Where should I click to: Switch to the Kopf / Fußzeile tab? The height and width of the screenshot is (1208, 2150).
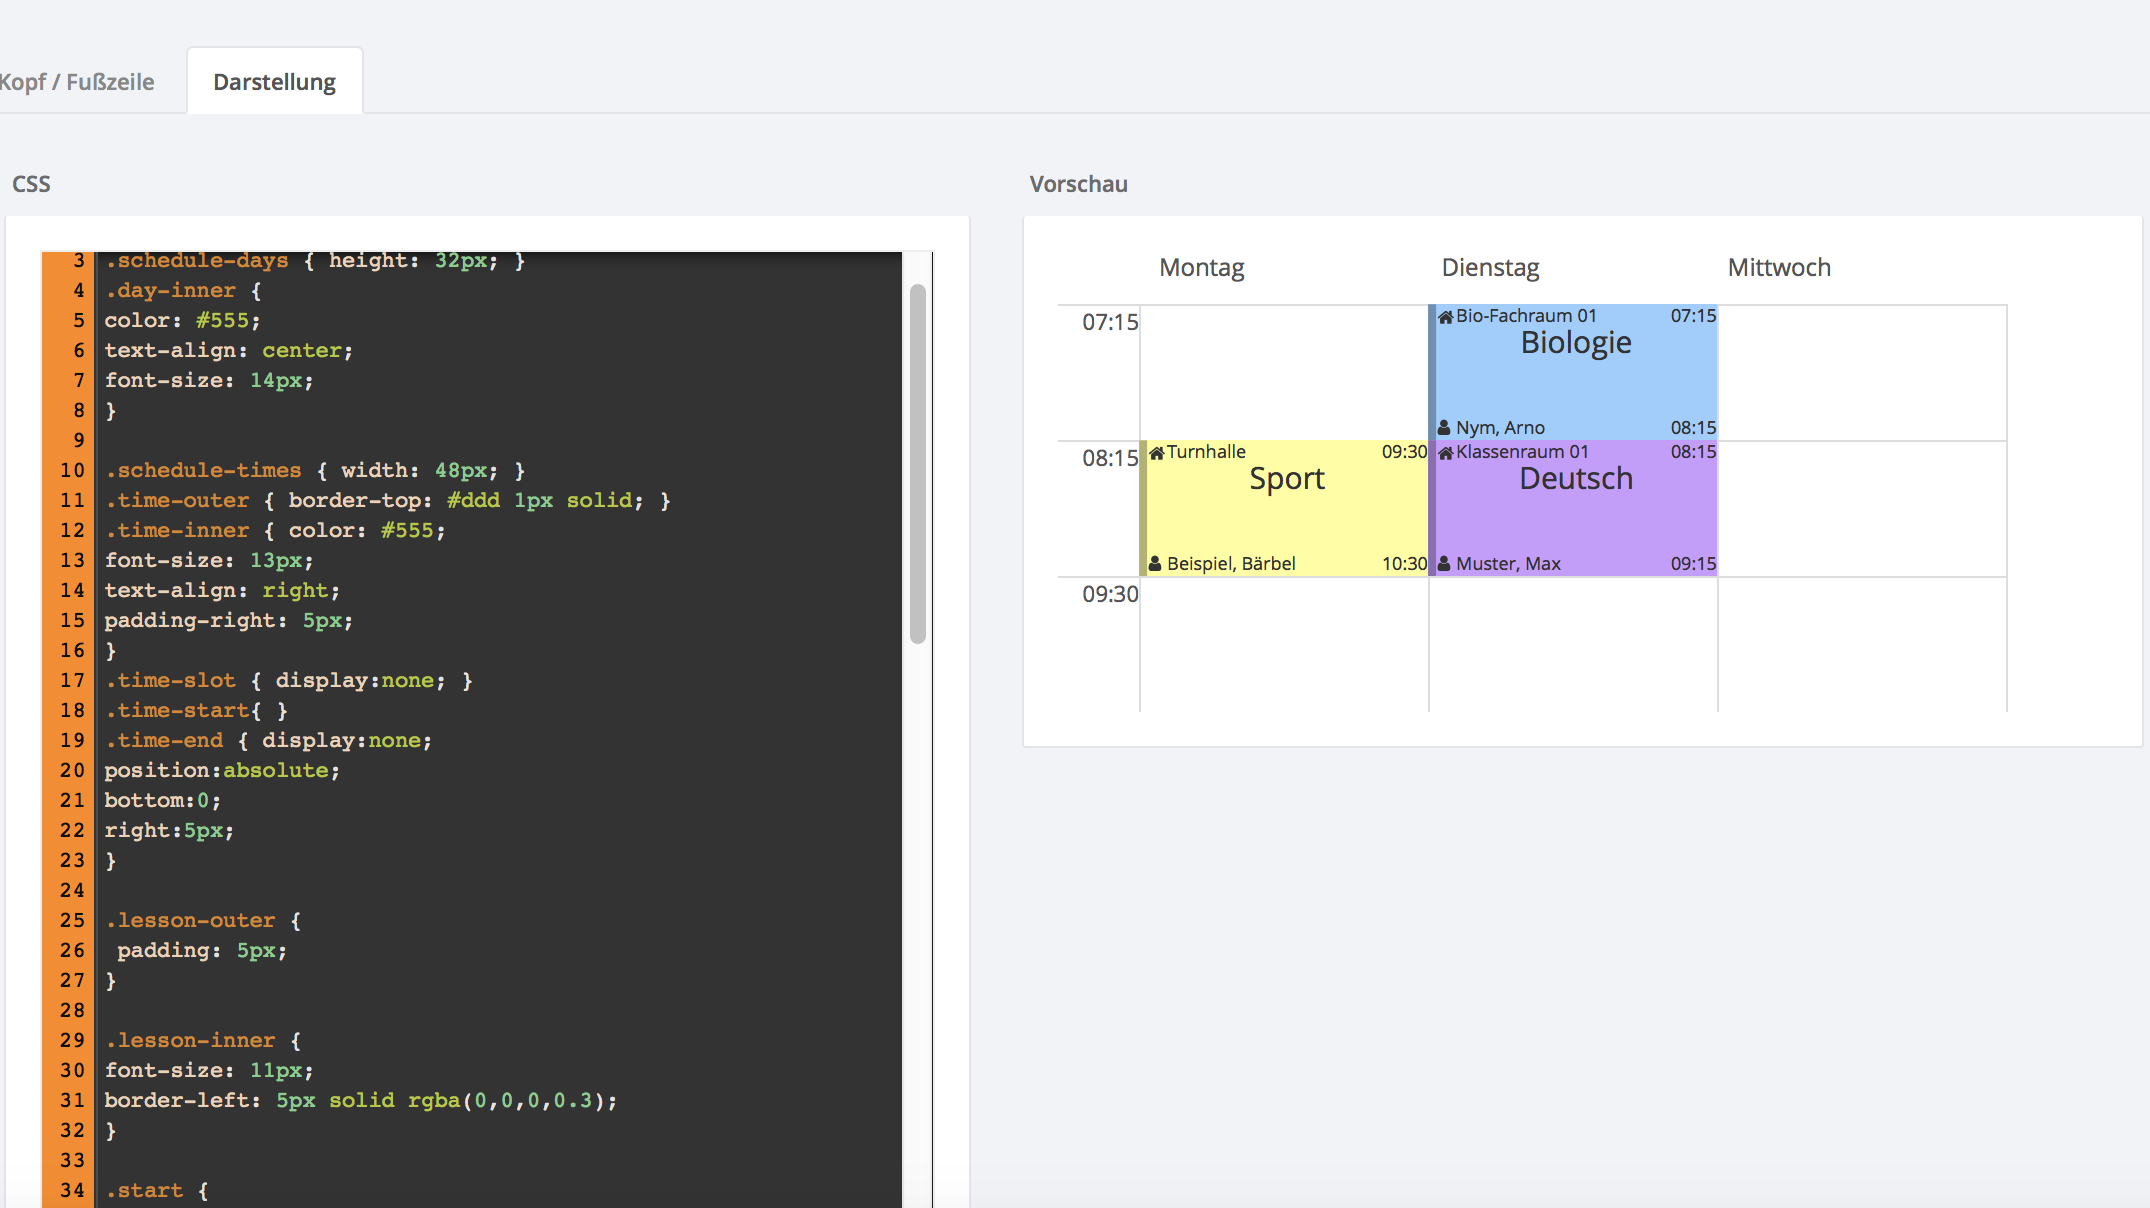click(75, 82)
